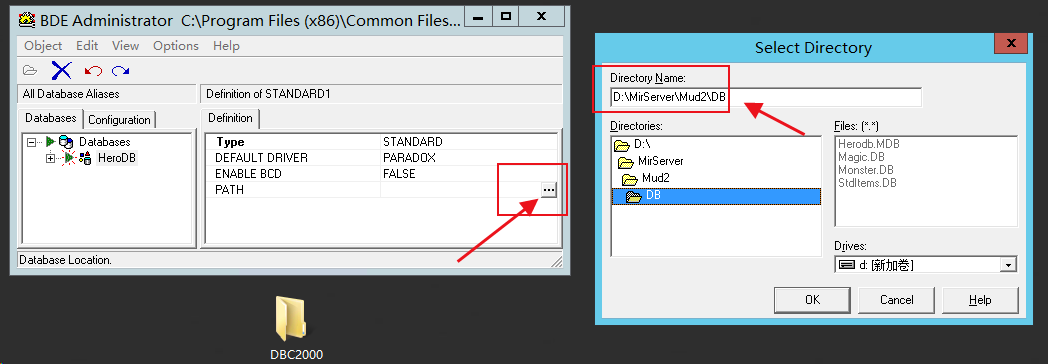
Task: Select the Definition tab
Action: tap(231, 118)
